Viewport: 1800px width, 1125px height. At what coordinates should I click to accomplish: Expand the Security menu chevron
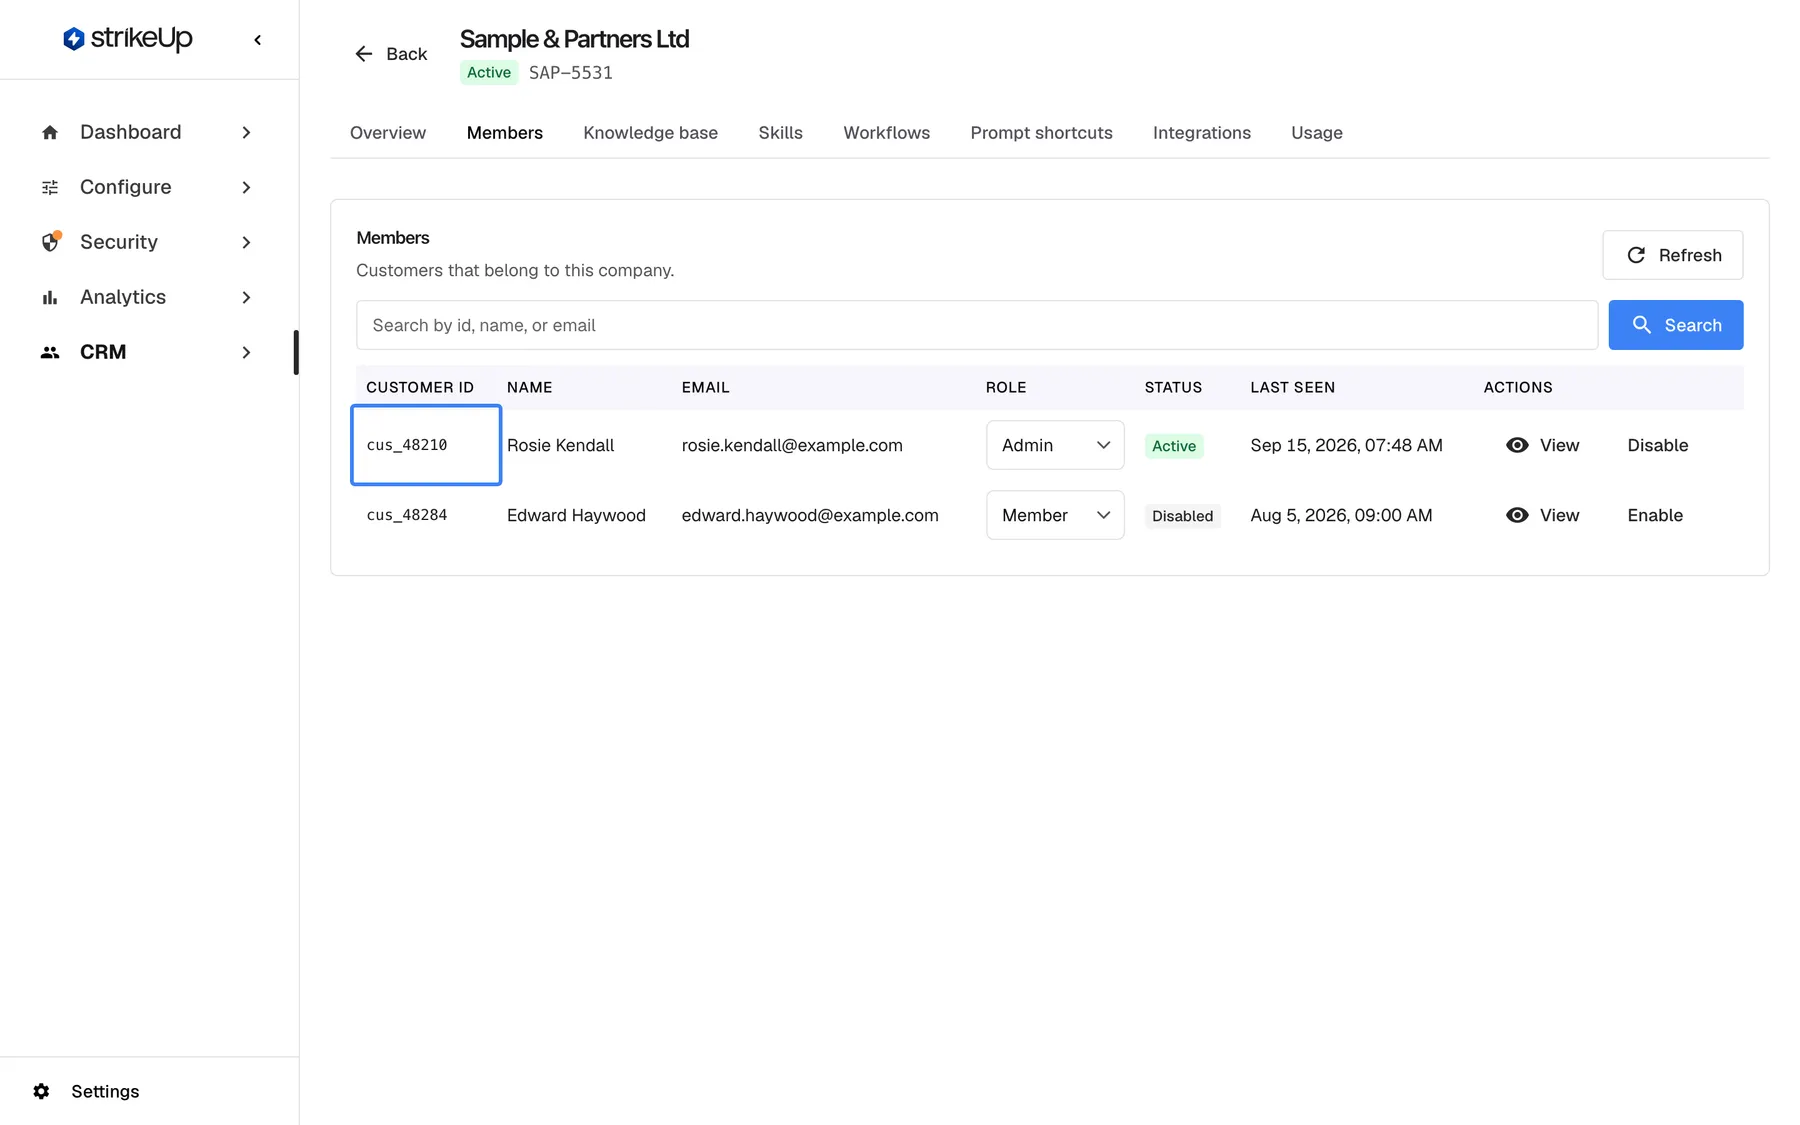[246, 242]
